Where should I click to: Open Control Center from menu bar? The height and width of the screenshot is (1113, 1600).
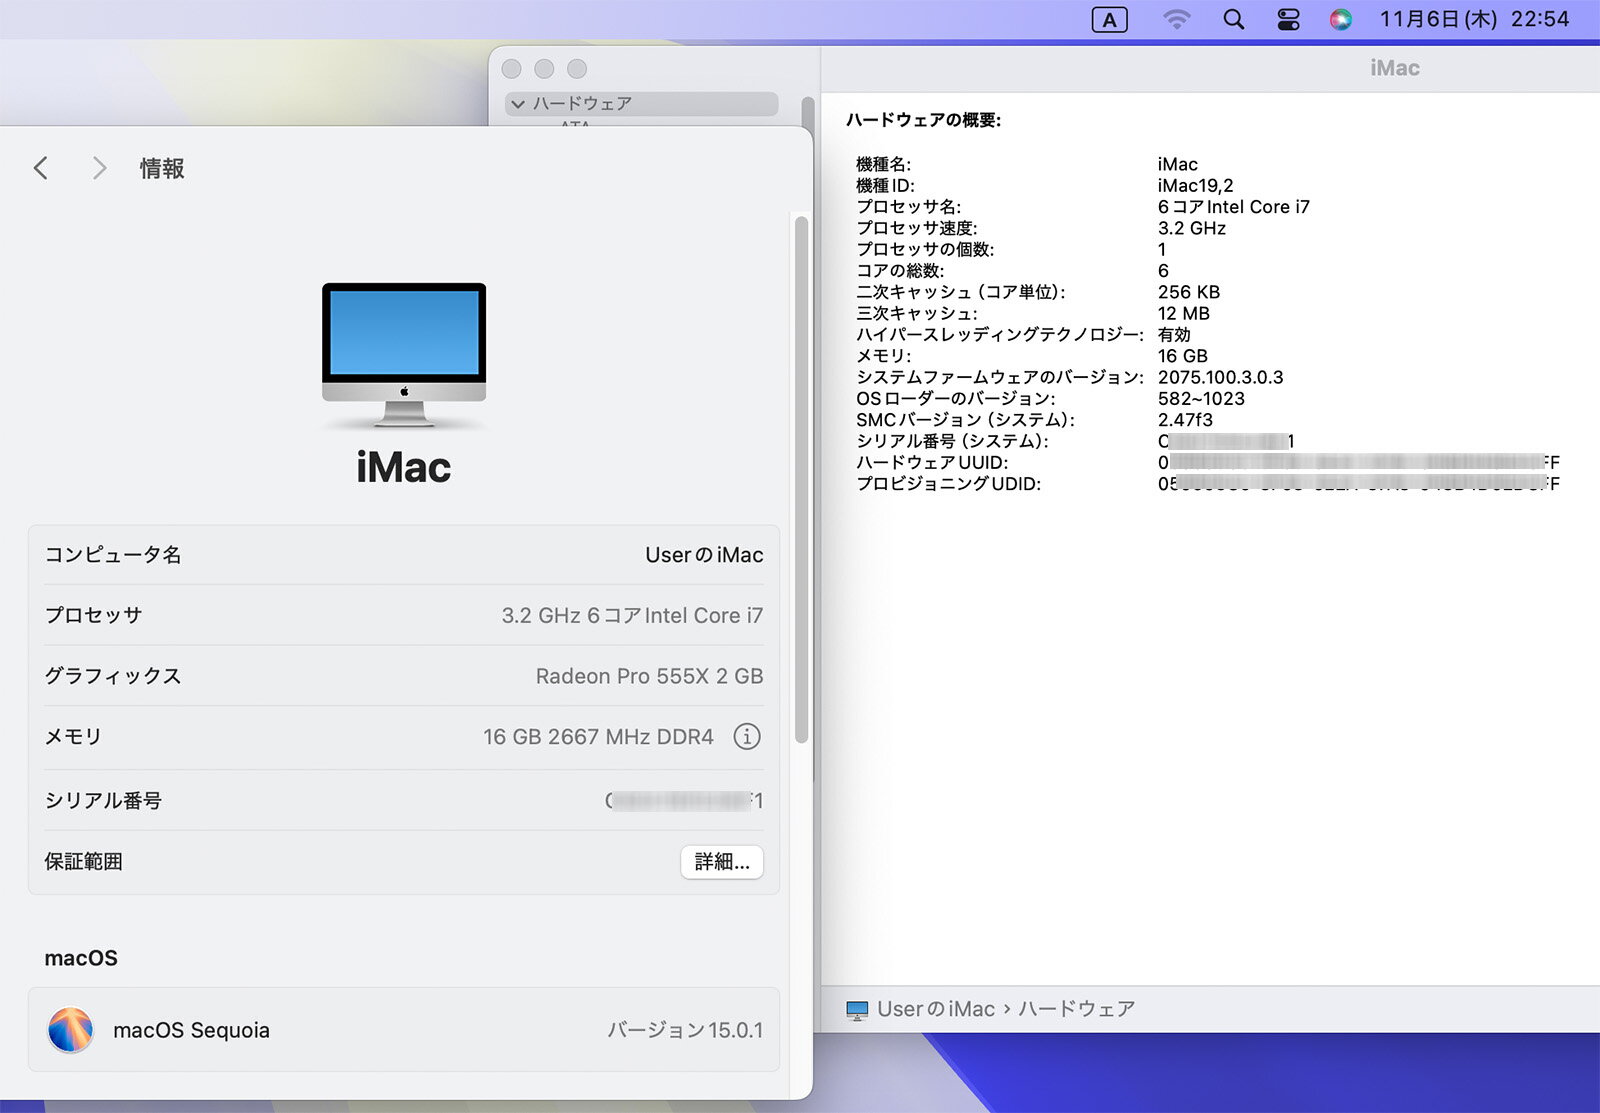click(1288, 20)
